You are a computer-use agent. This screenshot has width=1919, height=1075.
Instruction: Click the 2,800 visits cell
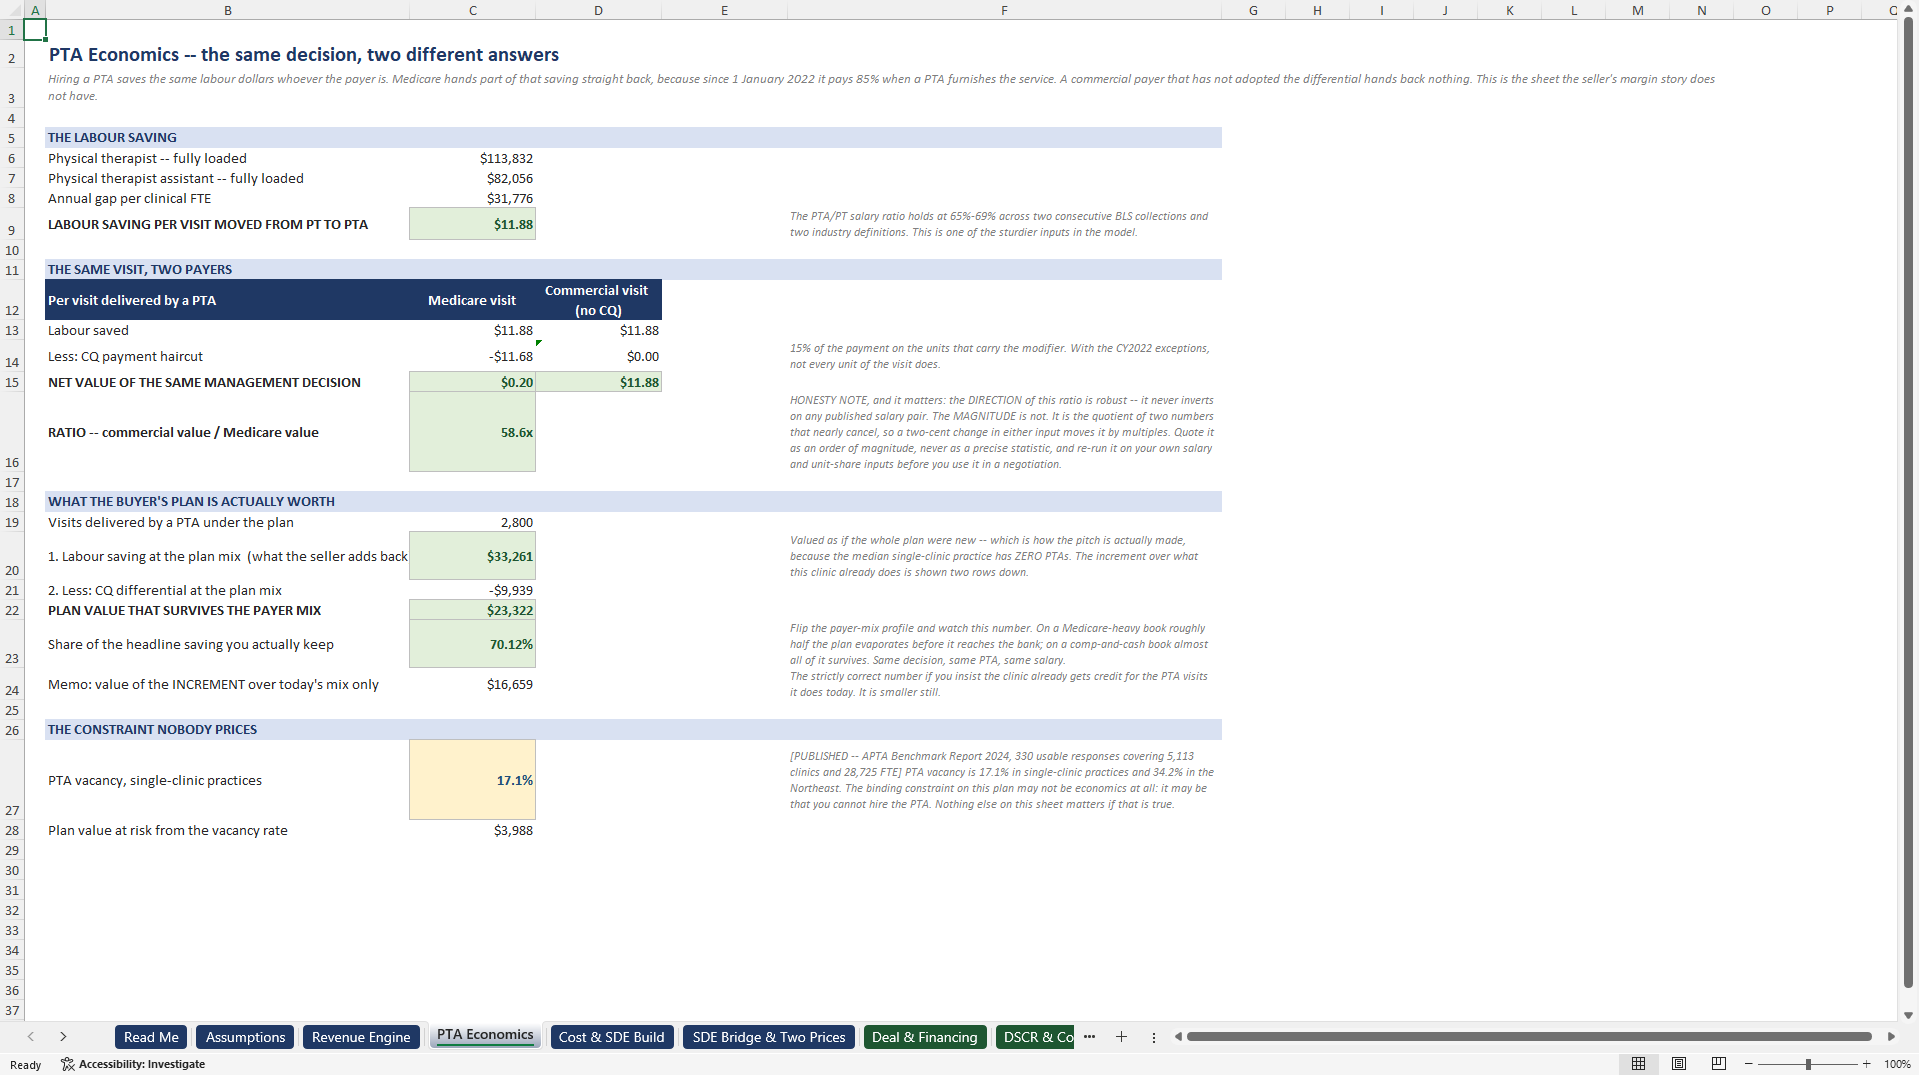pyautogui.click(x=472, y=522)
